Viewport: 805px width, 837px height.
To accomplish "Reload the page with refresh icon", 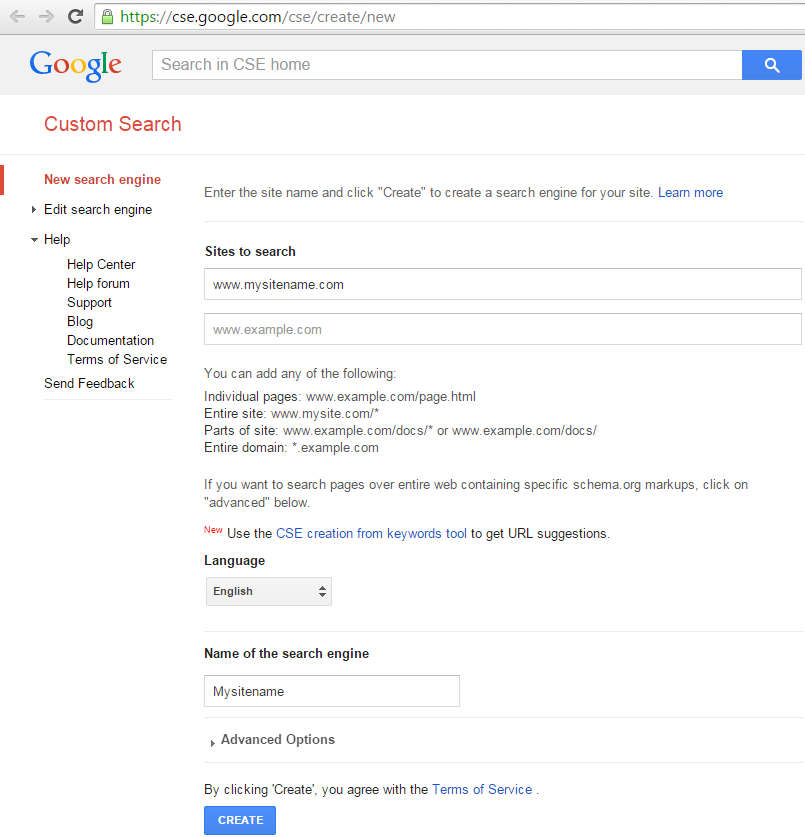I will (x=75, y=17).
